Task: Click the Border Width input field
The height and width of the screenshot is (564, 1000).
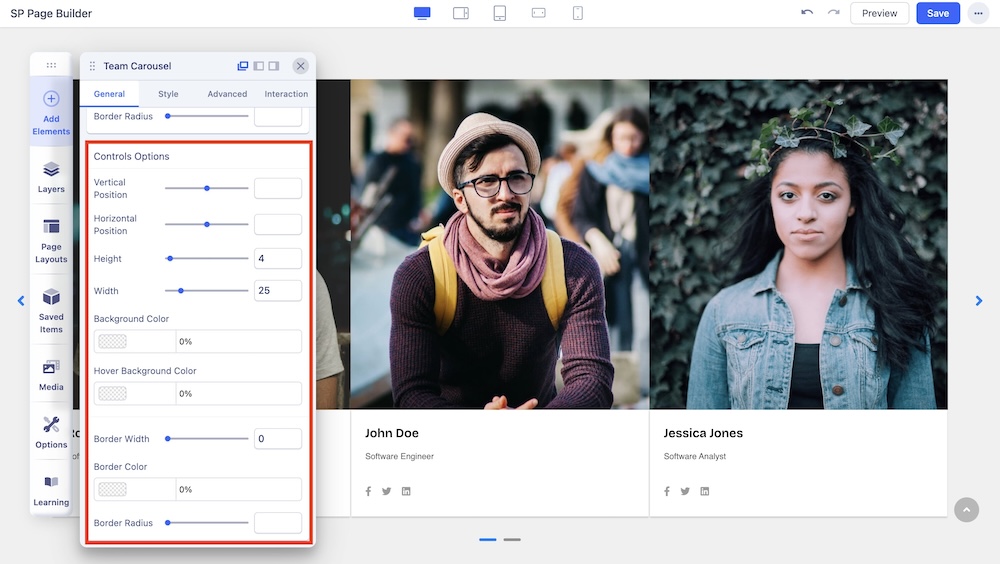Action: (x=277, y=439)
